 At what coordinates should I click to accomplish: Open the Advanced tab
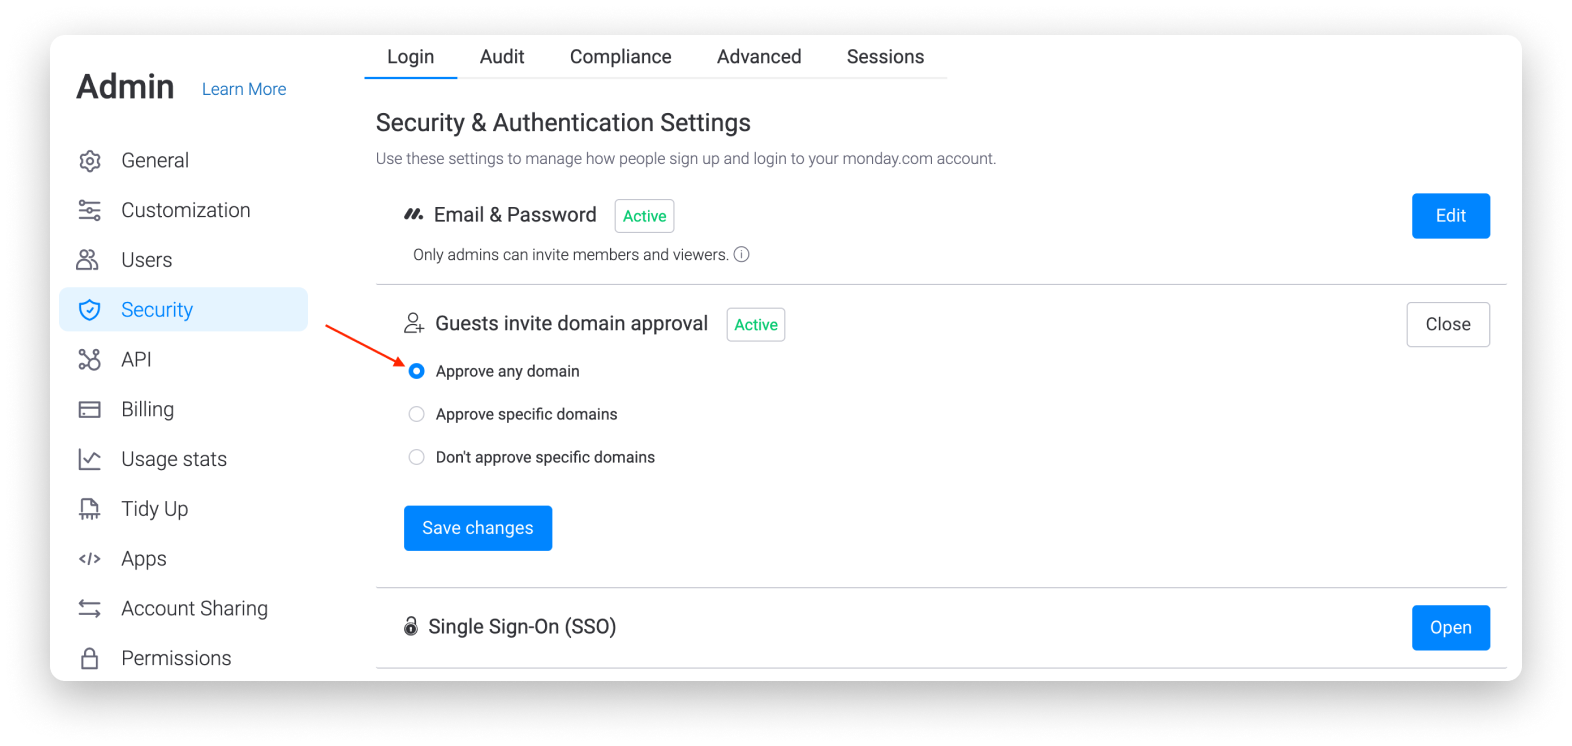(x=759, y=57)
